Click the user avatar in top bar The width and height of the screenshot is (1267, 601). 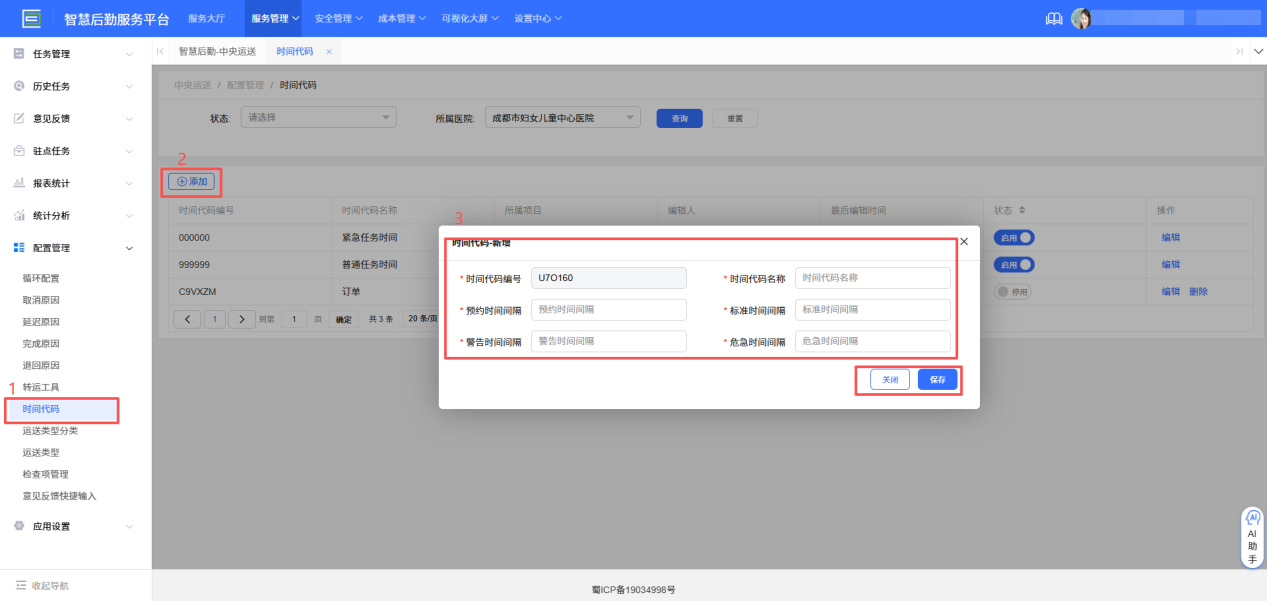click(x=1082, y=17)
